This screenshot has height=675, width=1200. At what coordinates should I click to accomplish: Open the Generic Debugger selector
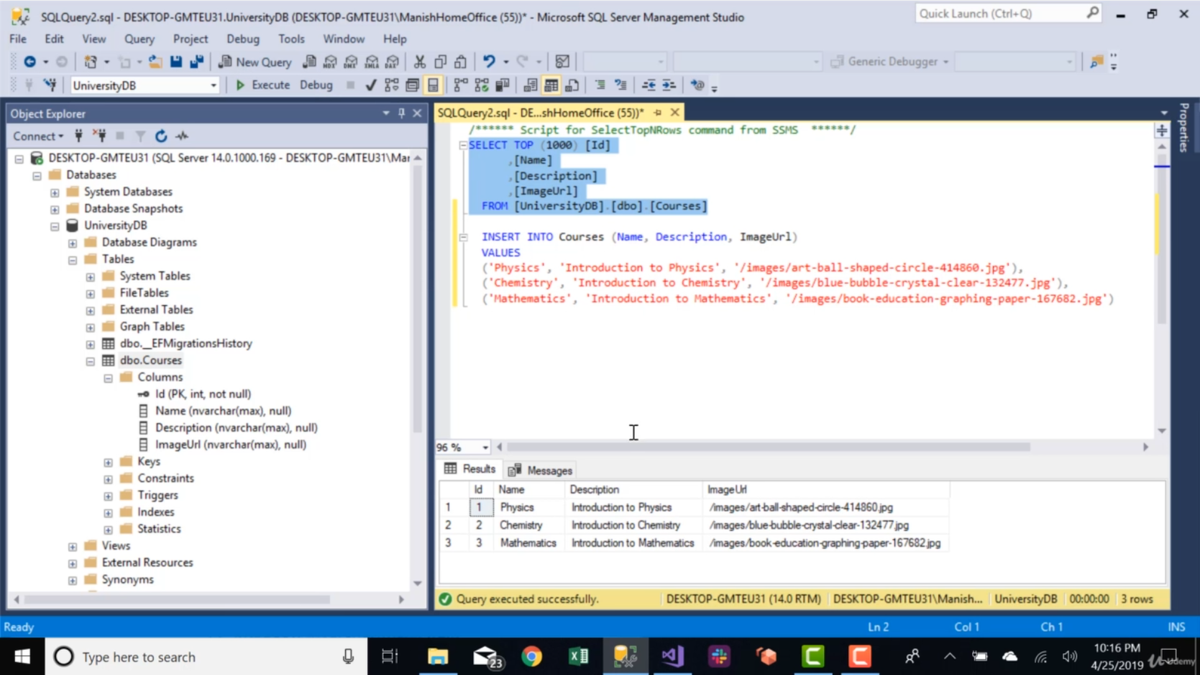tap(889, 62)
